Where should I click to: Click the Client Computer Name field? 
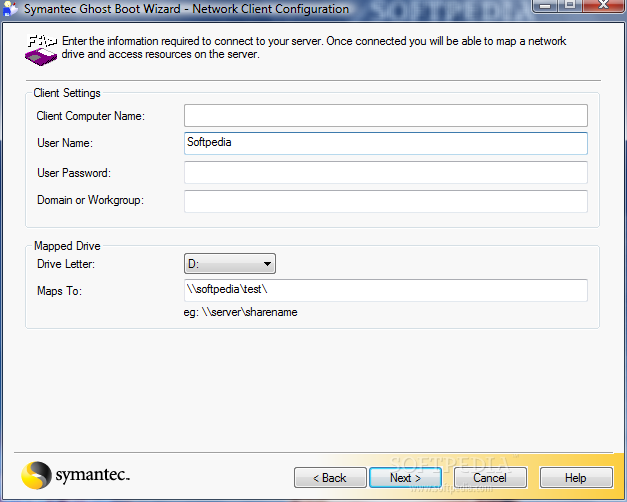tap(385, 116)
